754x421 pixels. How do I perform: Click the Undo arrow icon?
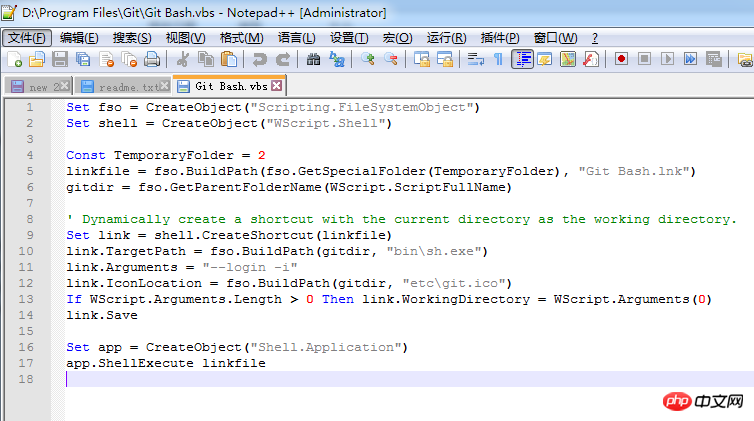[260, 60]
